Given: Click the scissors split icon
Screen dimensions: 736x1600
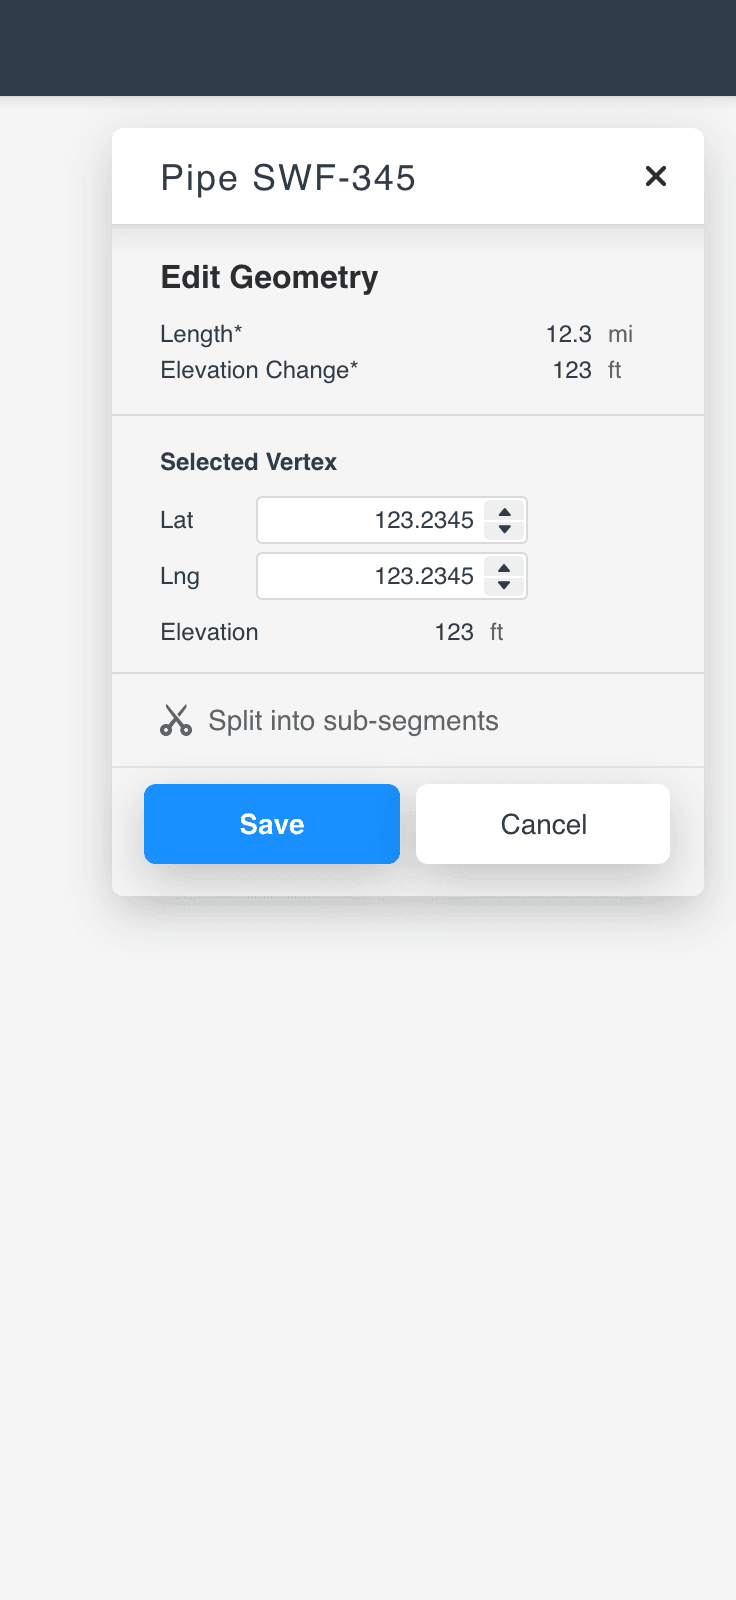Looking at the screenshot, I should pos(176,720).
